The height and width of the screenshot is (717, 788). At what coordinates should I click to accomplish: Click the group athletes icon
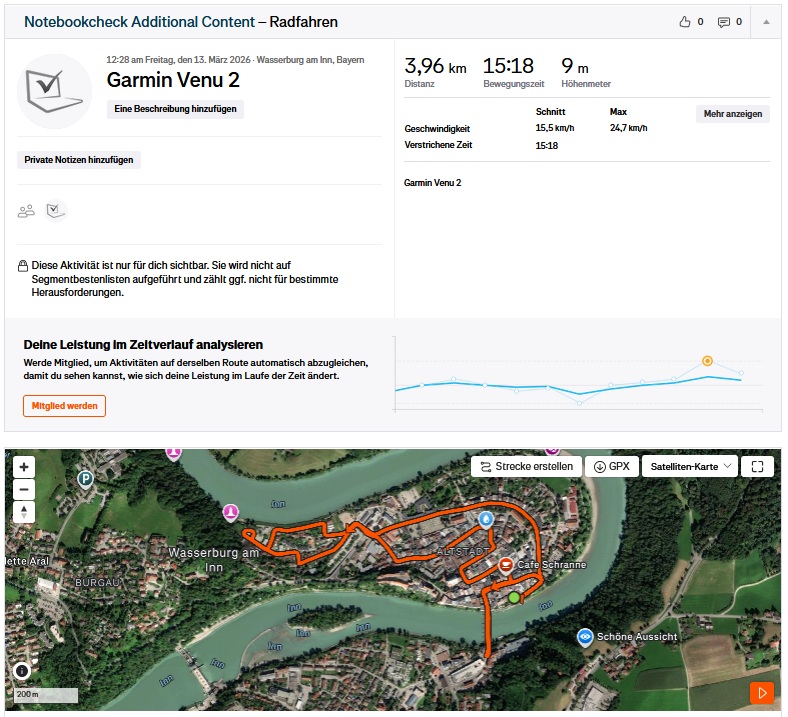[x=27, y=210]
